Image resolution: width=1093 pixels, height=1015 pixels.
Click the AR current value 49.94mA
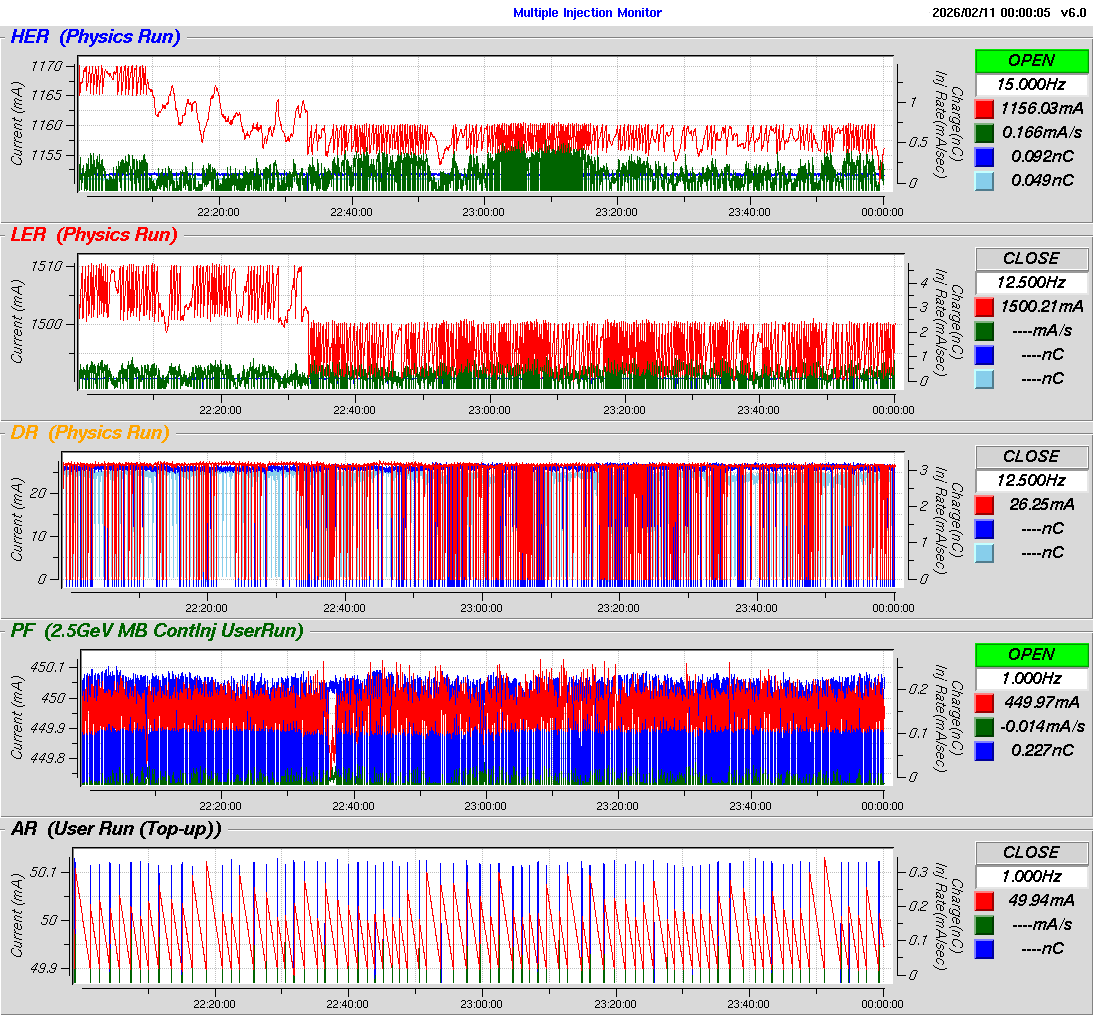[x=1042, y=901]
